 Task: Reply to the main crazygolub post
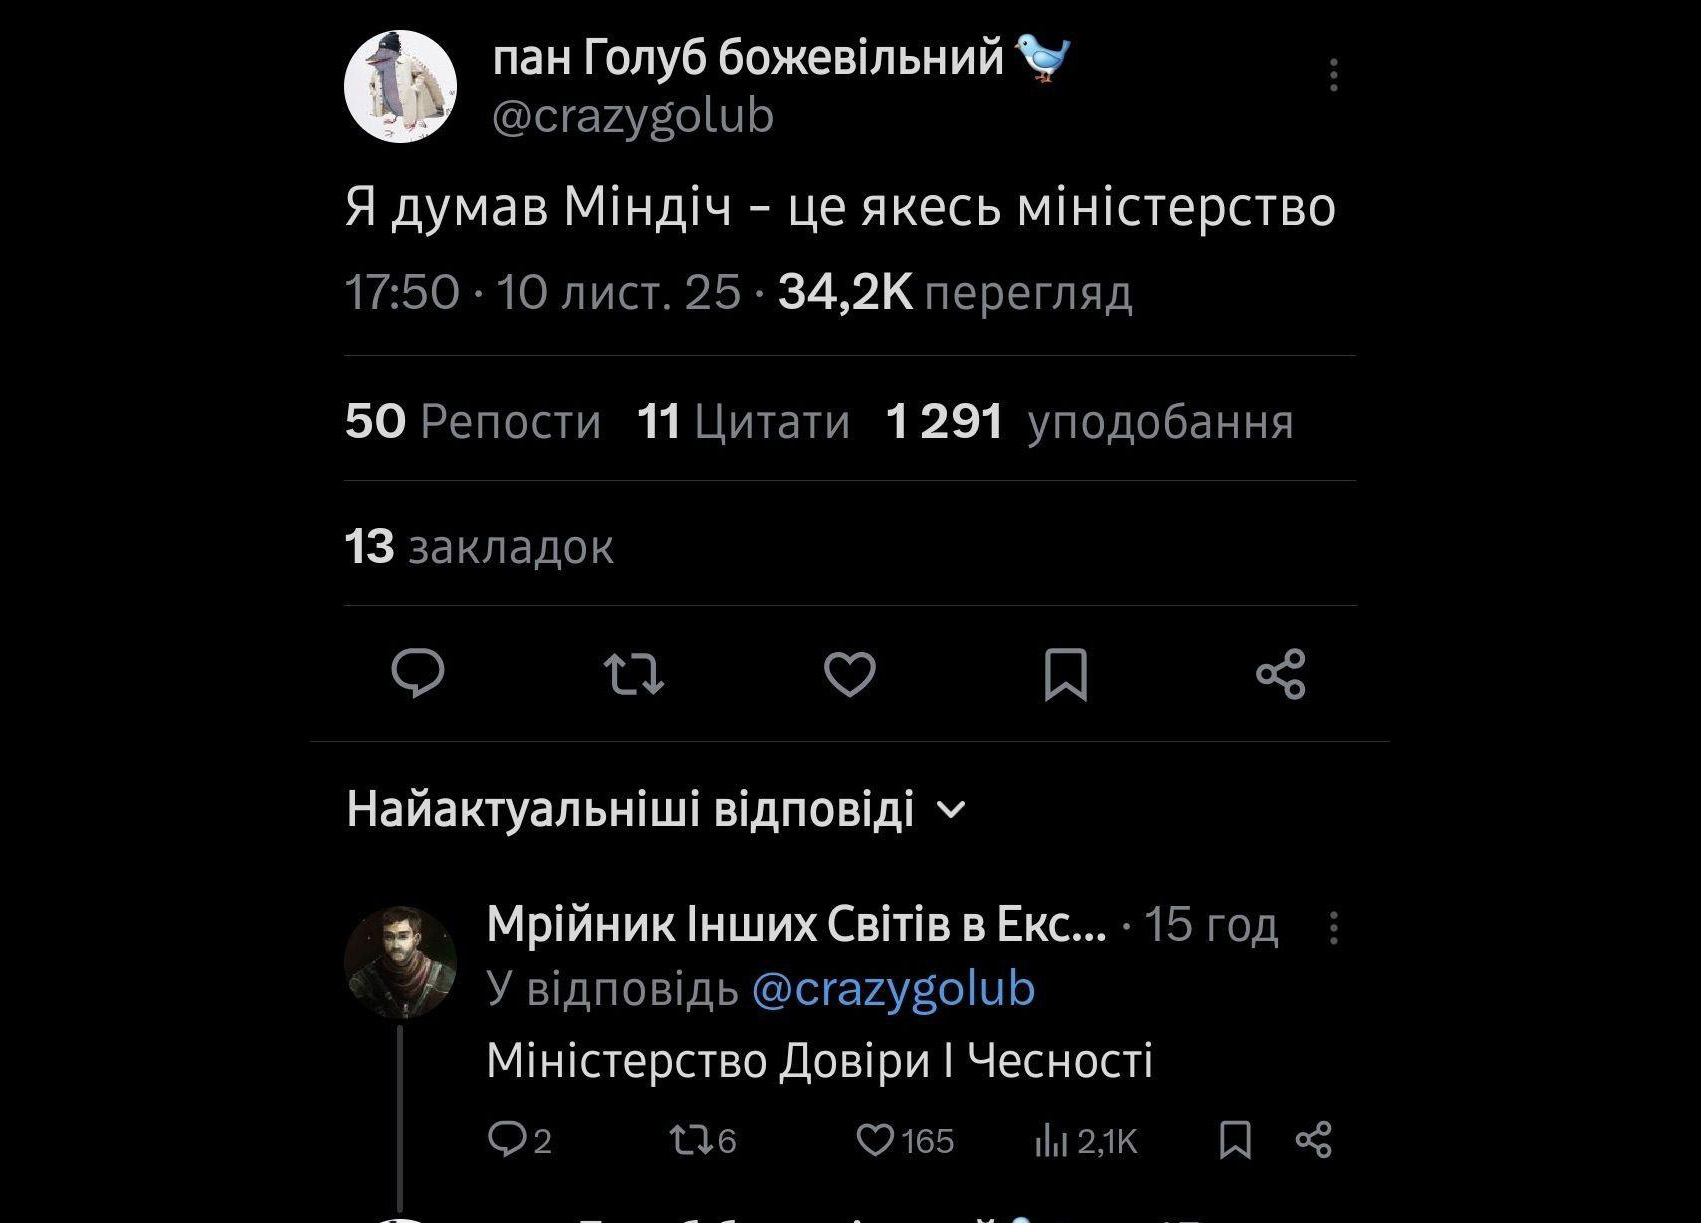[x=418, y=673]
